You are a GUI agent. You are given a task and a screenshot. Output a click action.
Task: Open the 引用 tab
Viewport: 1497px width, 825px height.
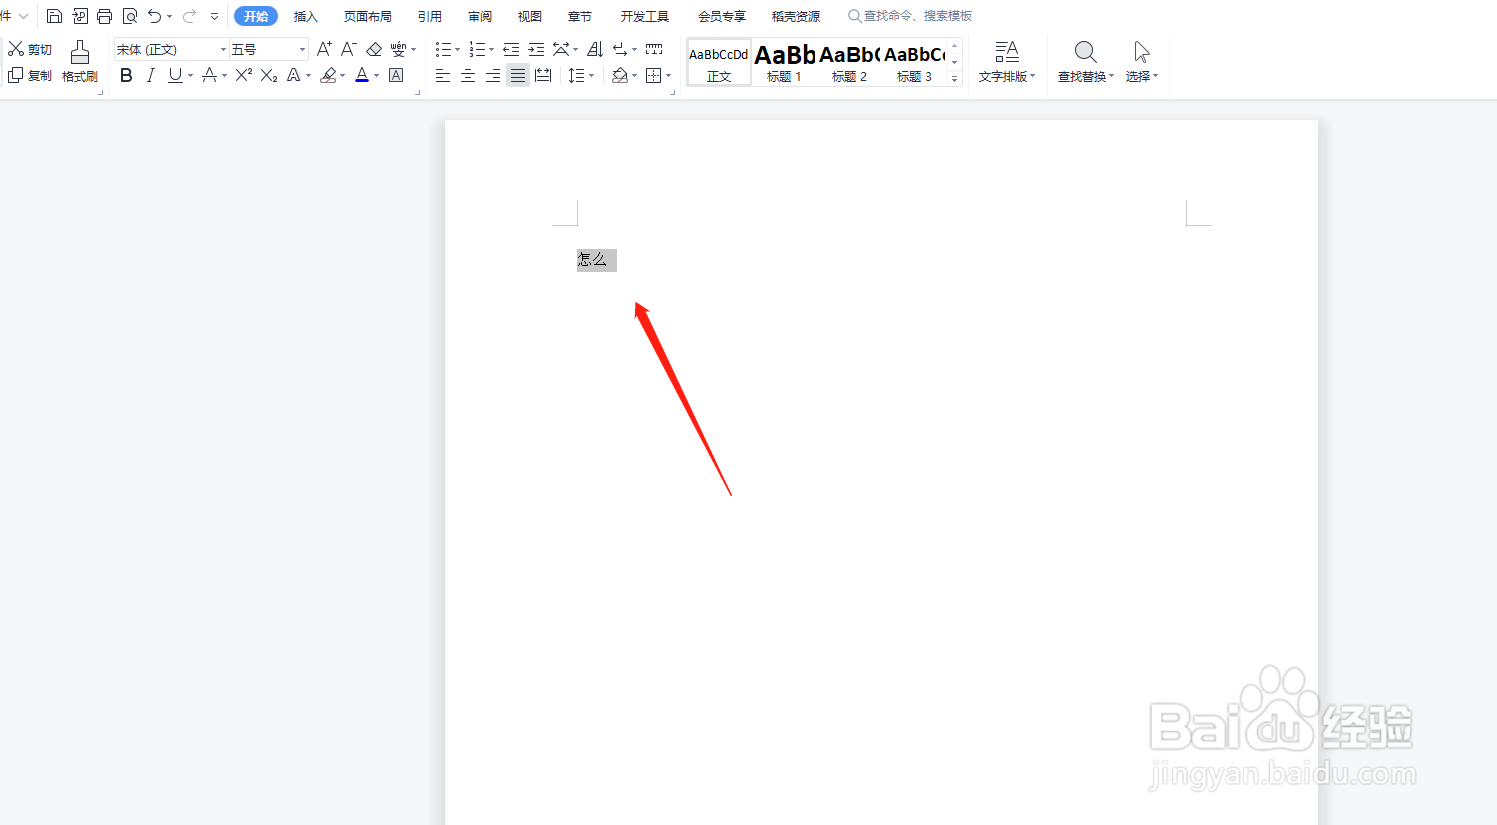(x=430, y=16)
